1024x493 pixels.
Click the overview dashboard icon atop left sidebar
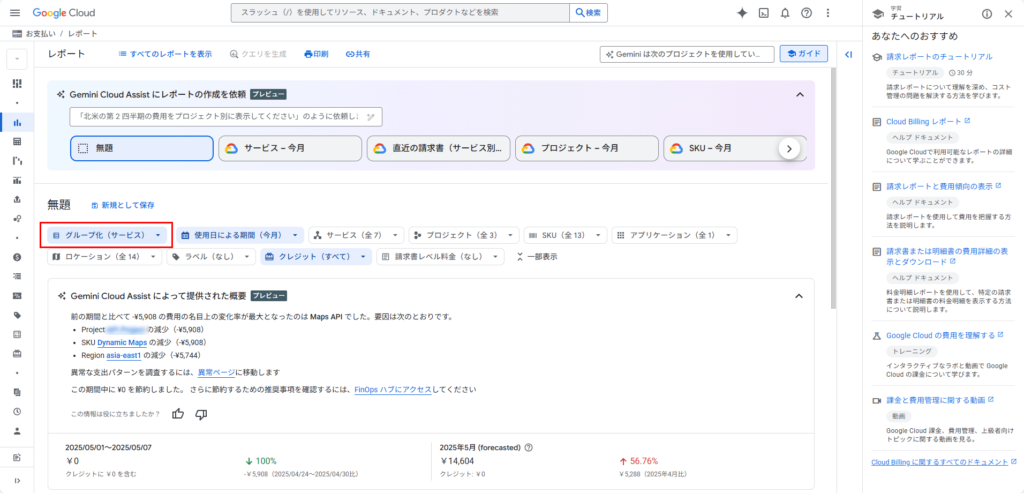[17, 84]
